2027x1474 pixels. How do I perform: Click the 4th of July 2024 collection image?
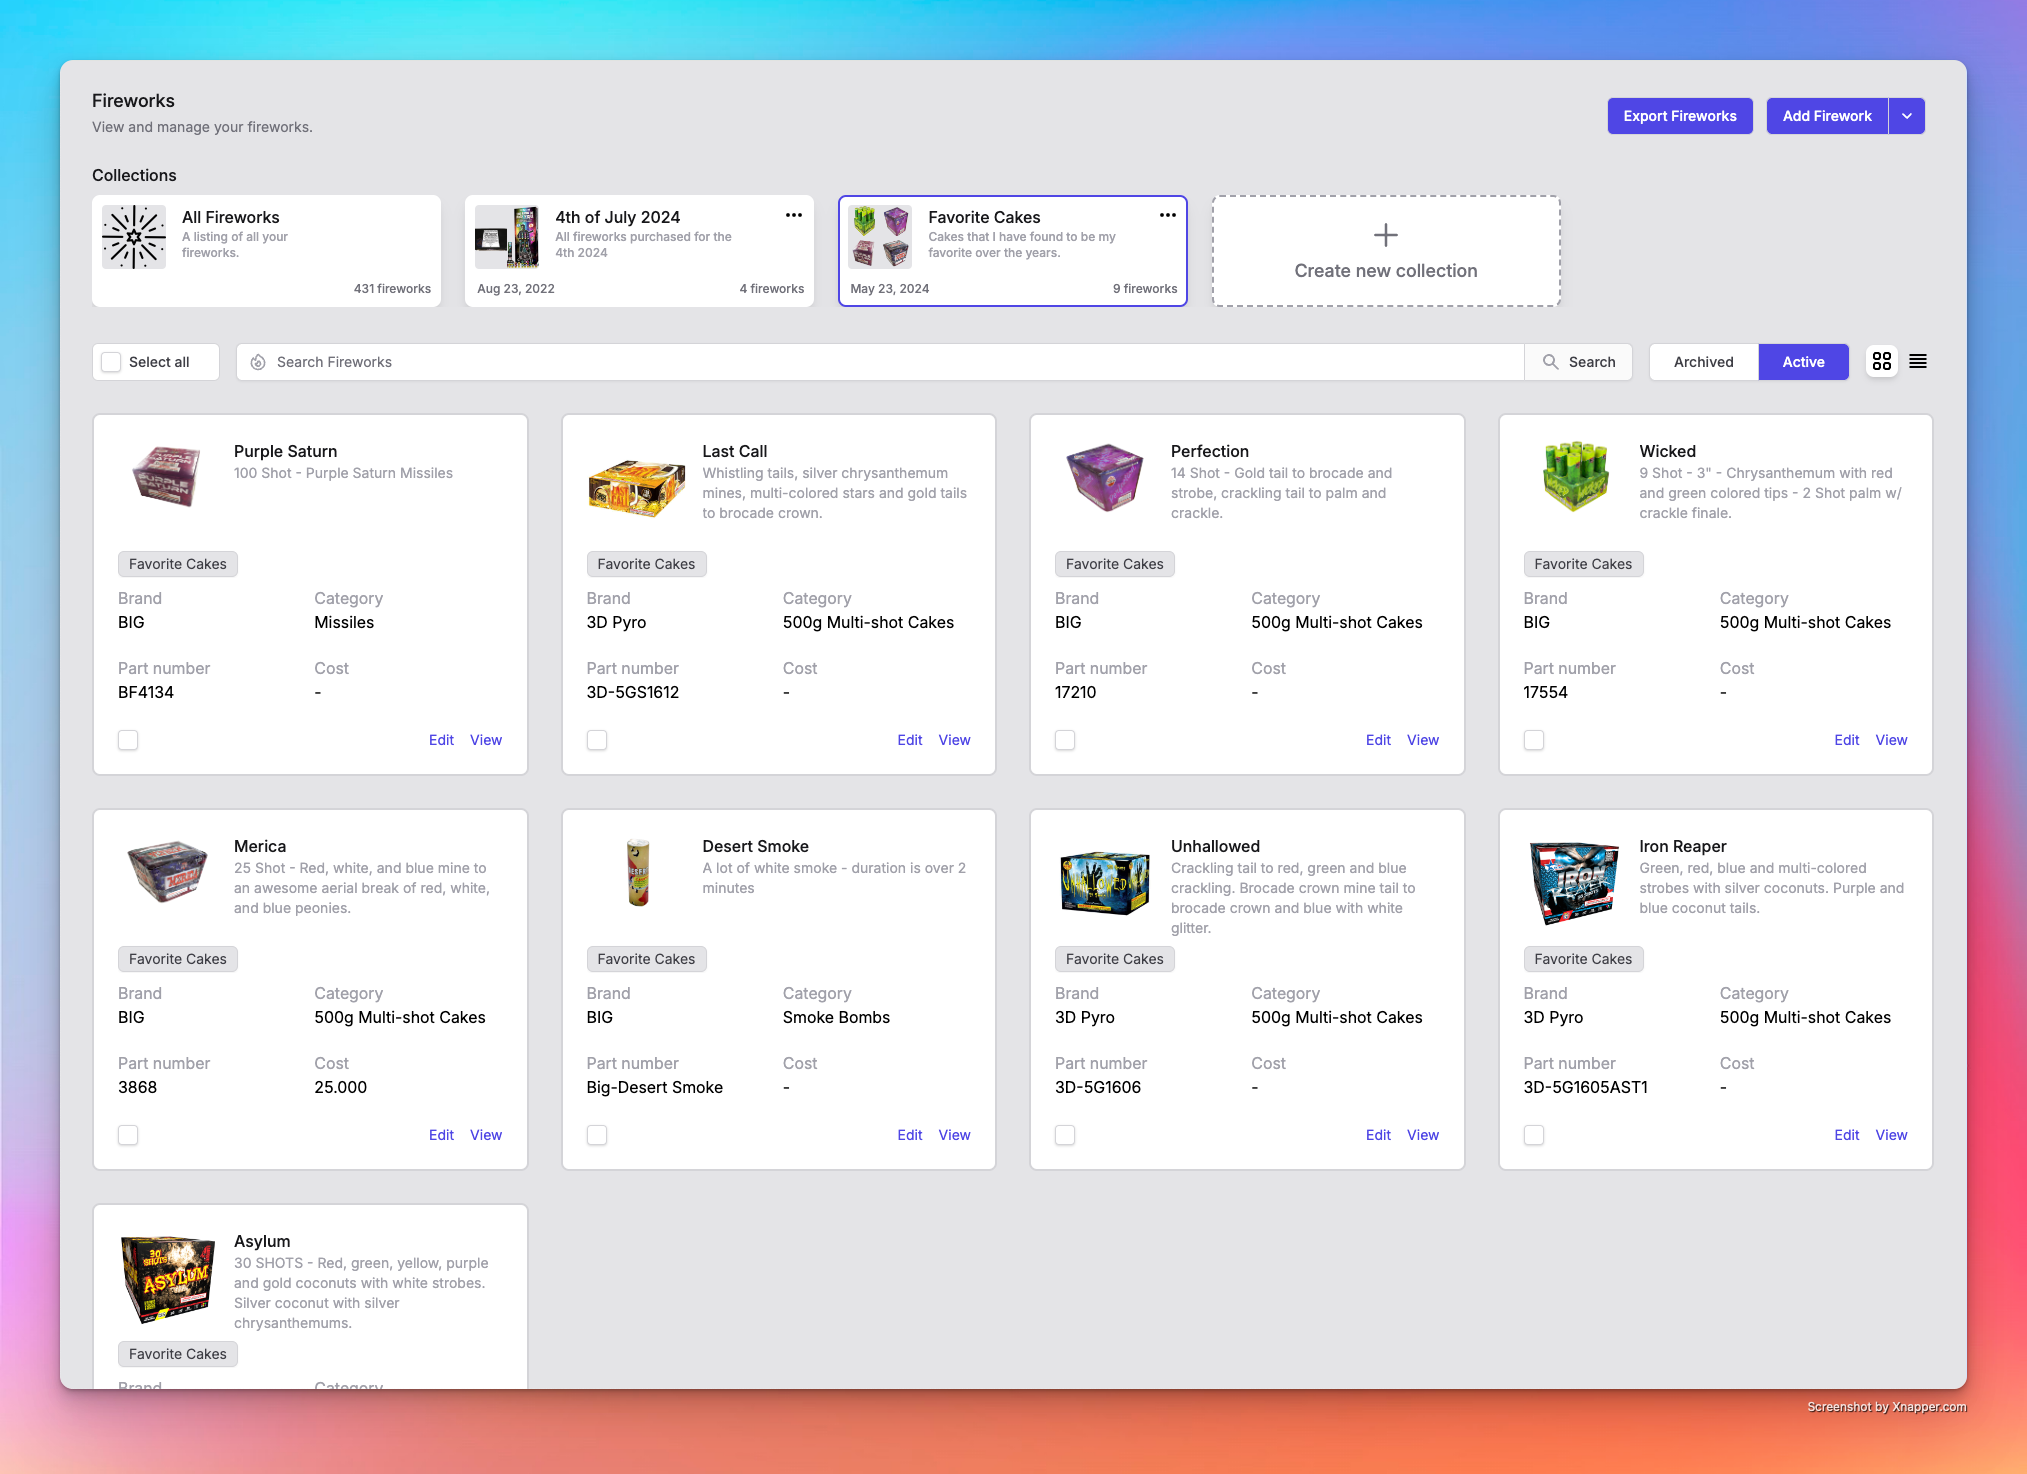pos(507,237)
